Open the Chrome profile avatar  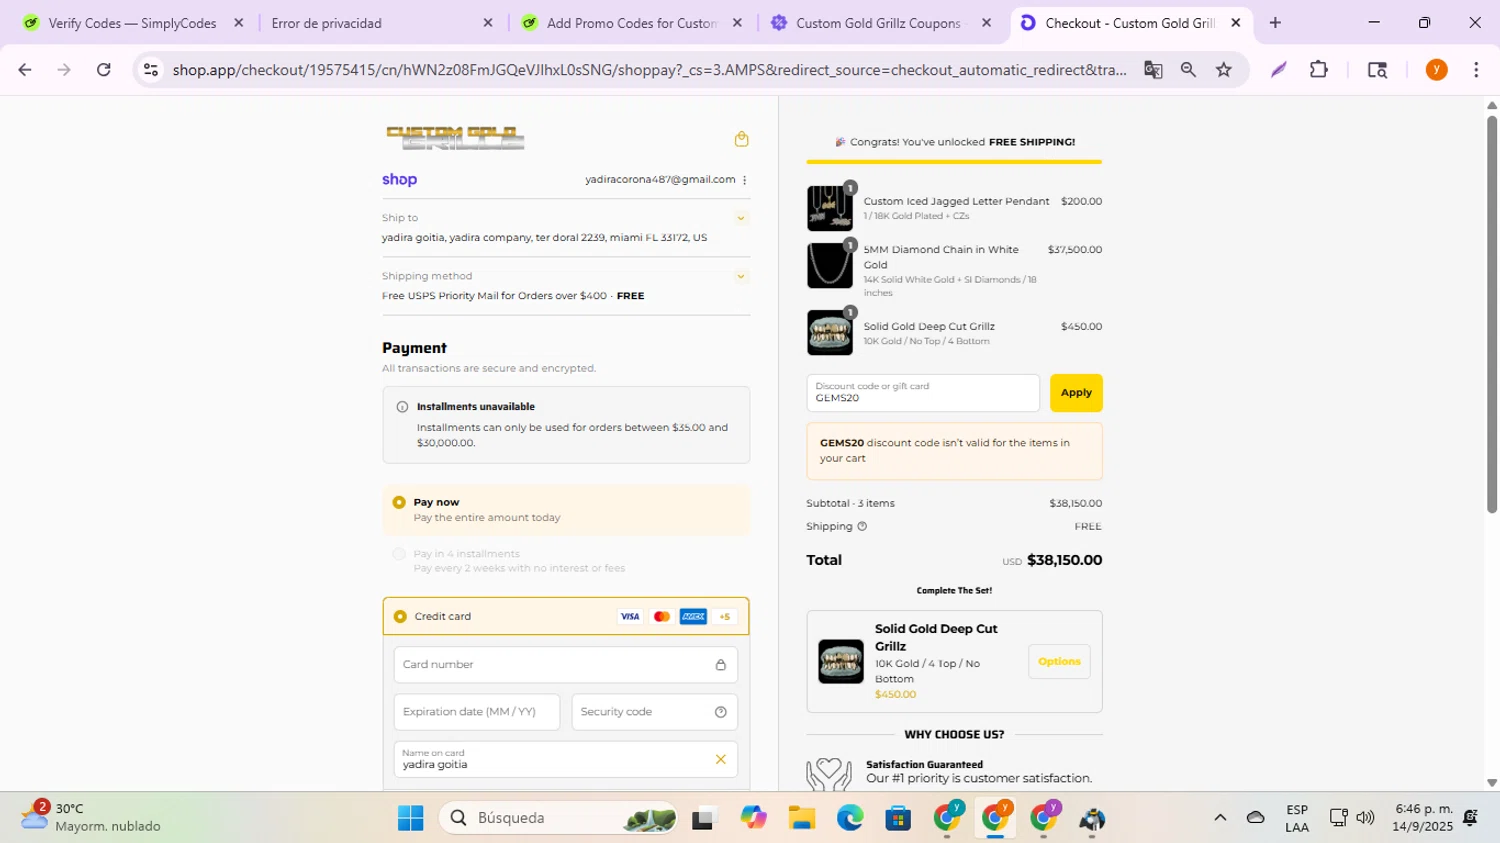[x=1436, y=70]
